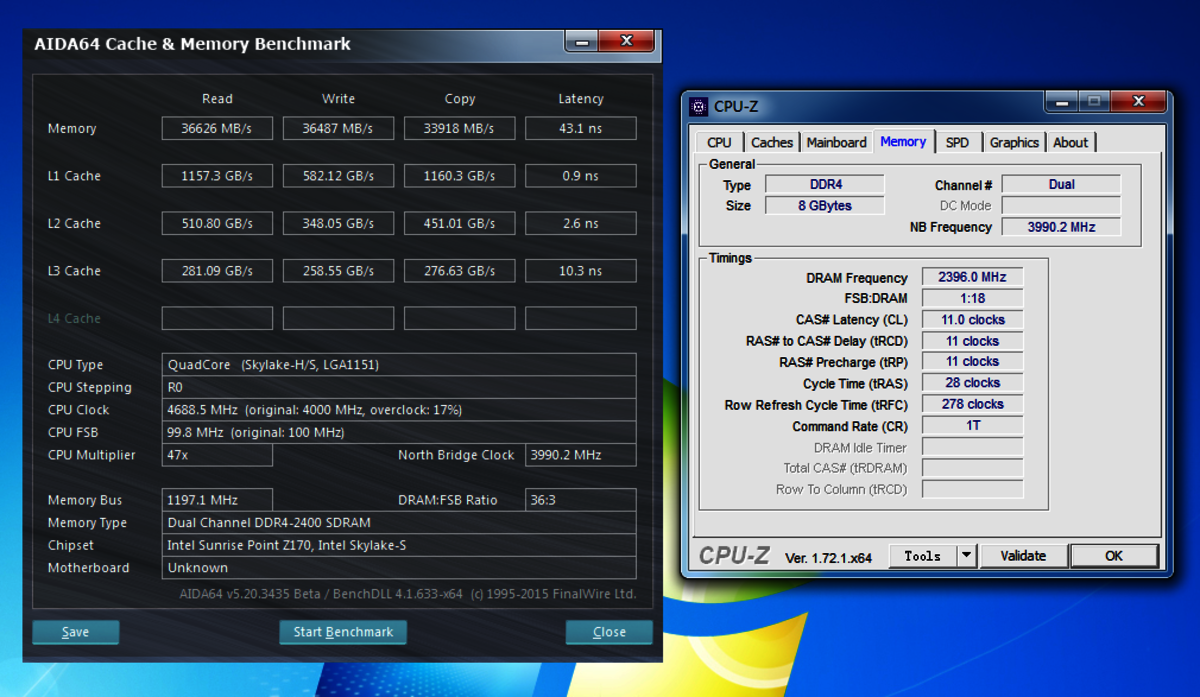Click the Motherboard Unknown field

click(x=399, y=568)
